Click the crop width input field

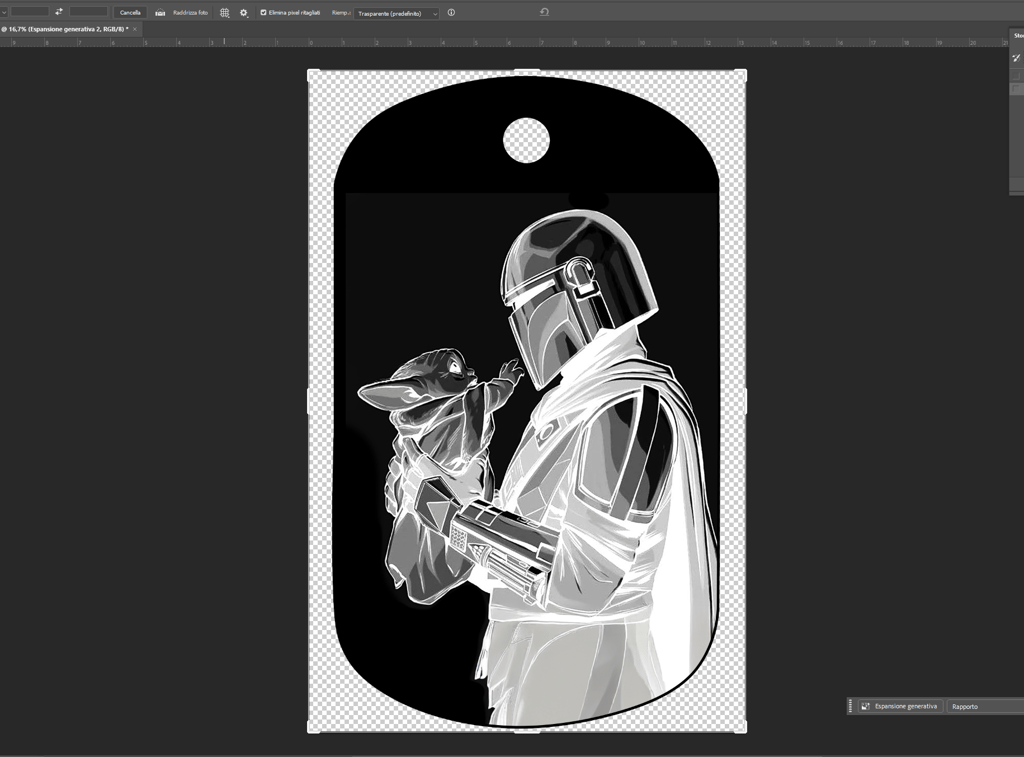(x=30, y=12)
